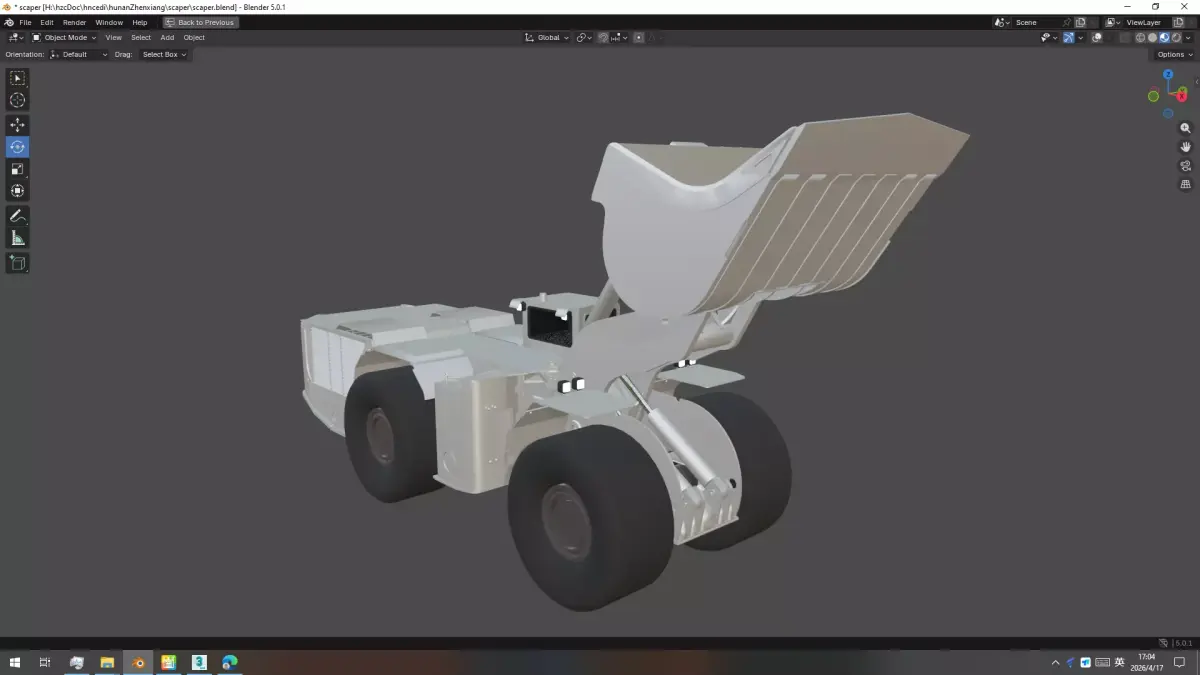
Task: Open the Object Mode dropdown
Action: (62, 37)
